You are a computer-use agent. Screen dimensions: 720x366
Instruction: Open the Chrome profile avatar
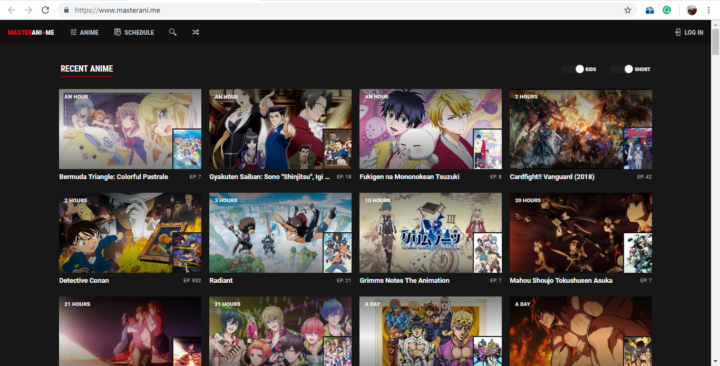(692, 10)
